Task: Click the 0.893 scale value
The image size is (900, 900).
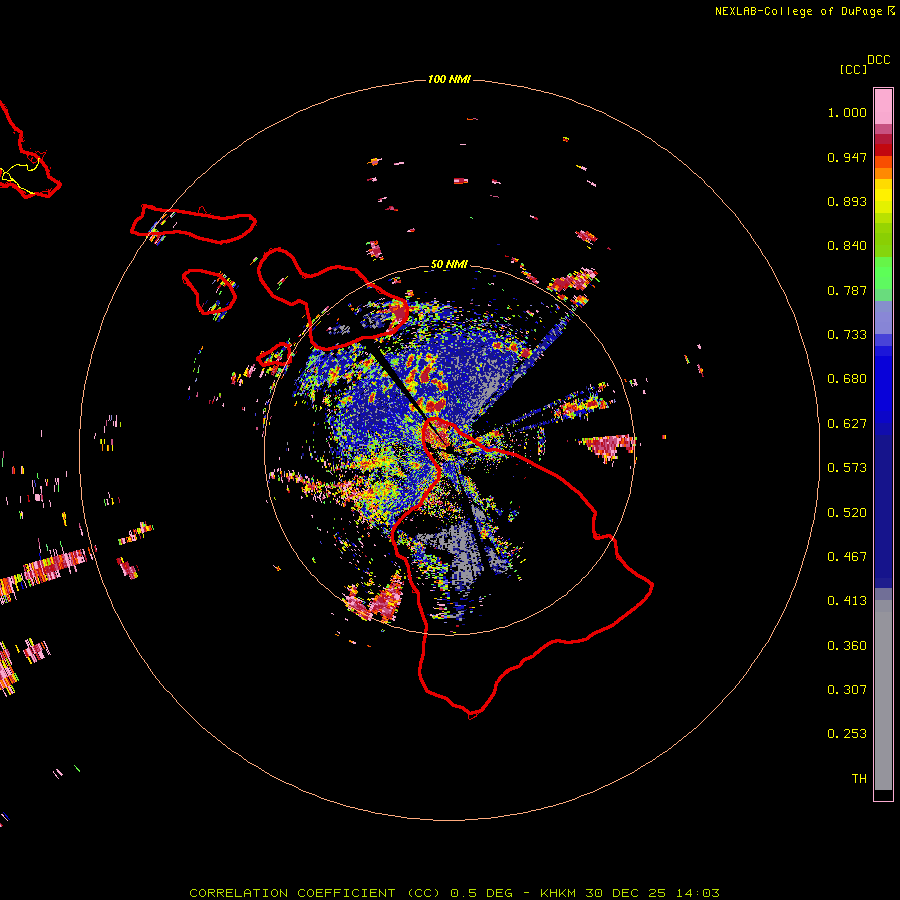Action: tap(847, 201)
